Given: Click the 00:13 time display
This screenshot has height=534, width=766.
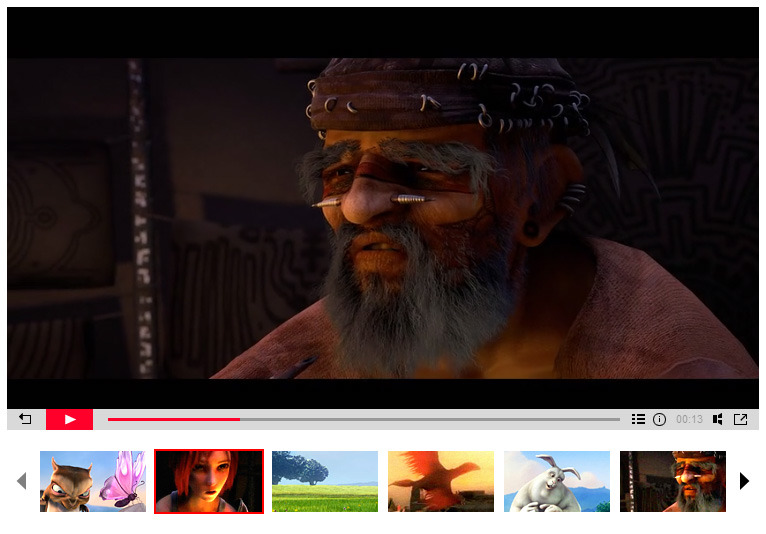Looking at the screenshot, I should 689,419.
